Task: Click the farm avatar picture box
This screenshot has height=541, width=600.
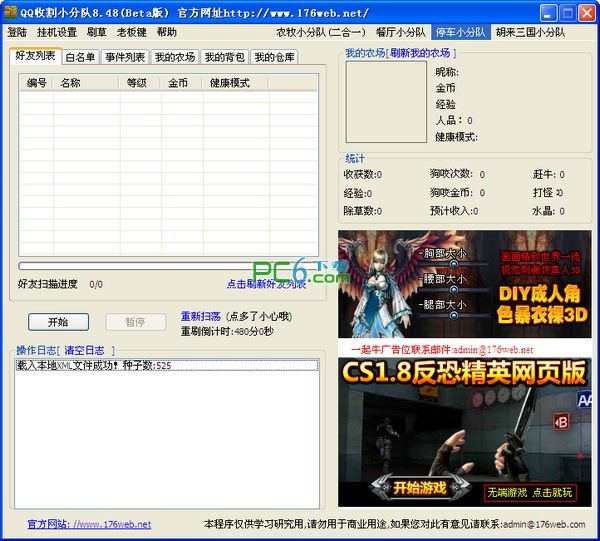Action: coord(386,102)
